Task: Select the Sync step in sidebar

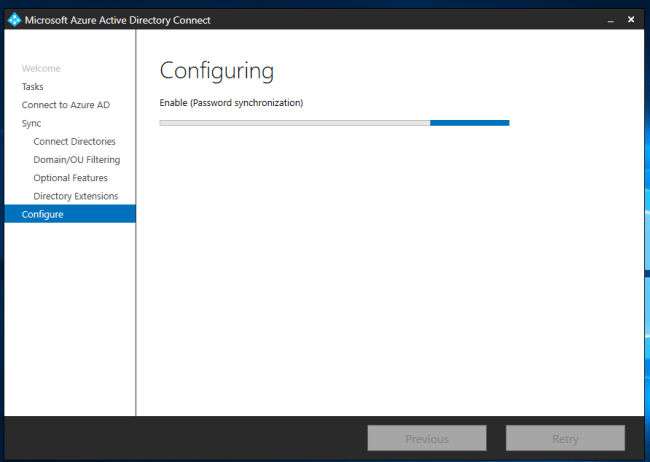Action: pyautogui.click(x=32, y=123)
